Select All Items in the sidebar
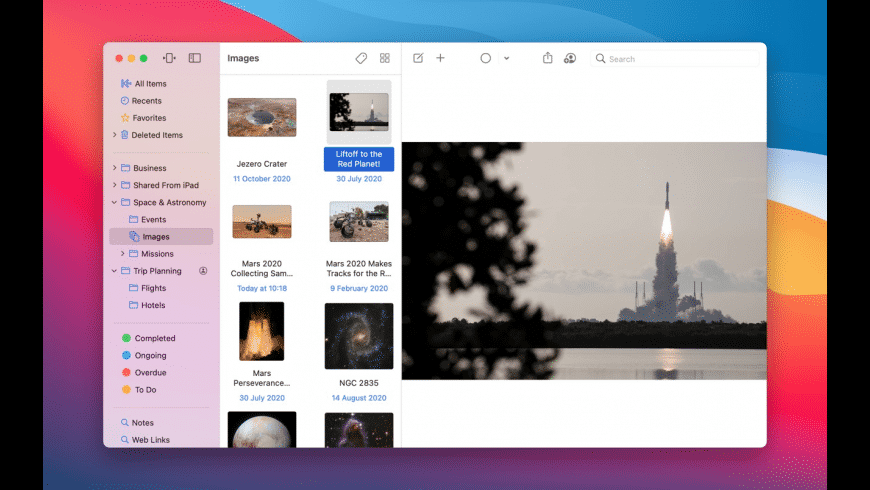Viewport: 870px width, 490px height. (x=150, y=84)
